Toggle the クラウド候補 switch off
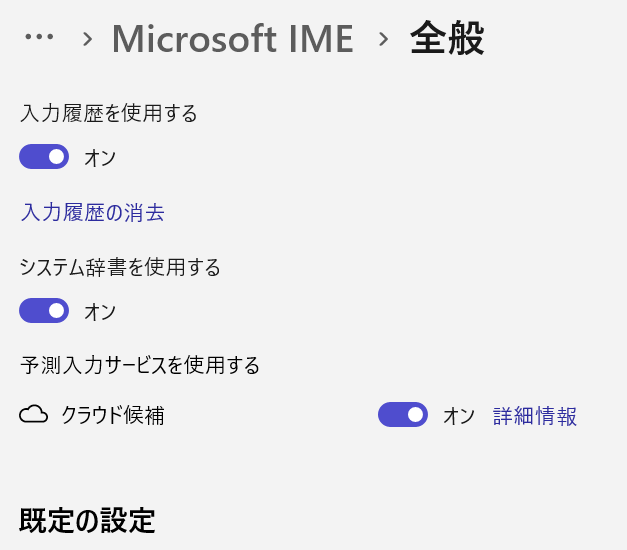This screenshot has height=550, width=627. [403, 415]
